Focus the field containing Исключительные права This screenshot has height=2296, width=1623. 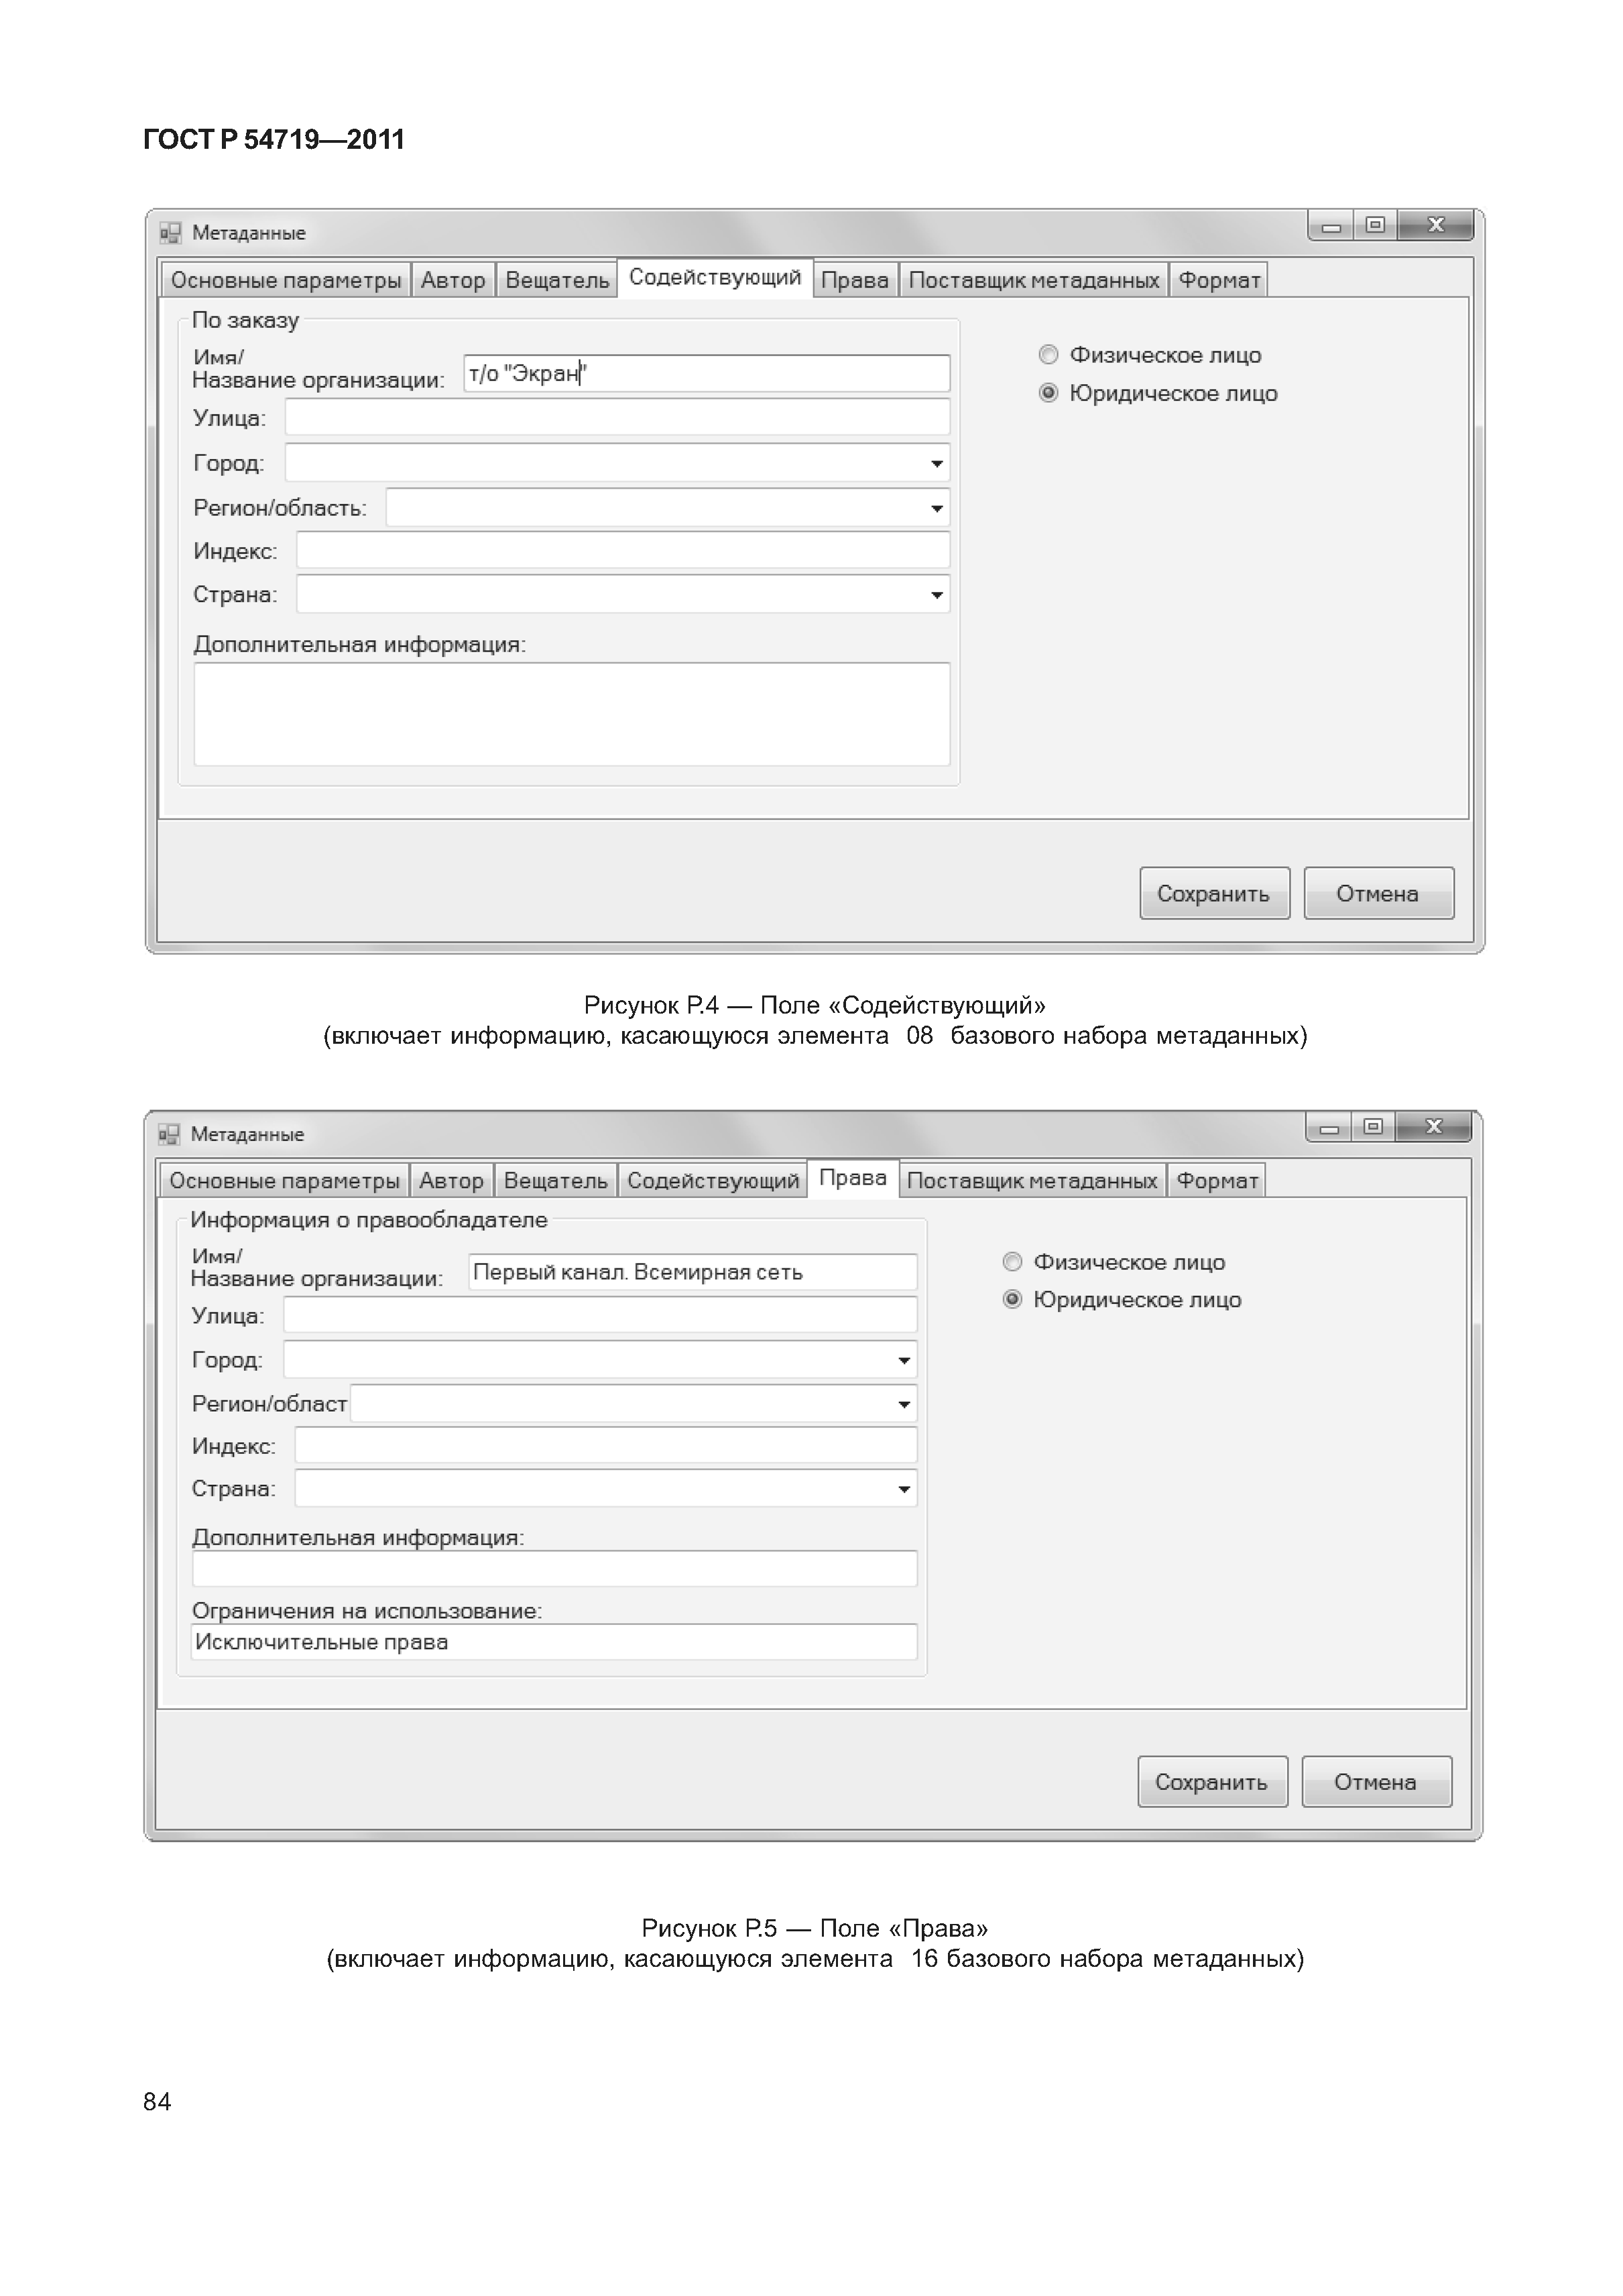tap(554, 1643)
